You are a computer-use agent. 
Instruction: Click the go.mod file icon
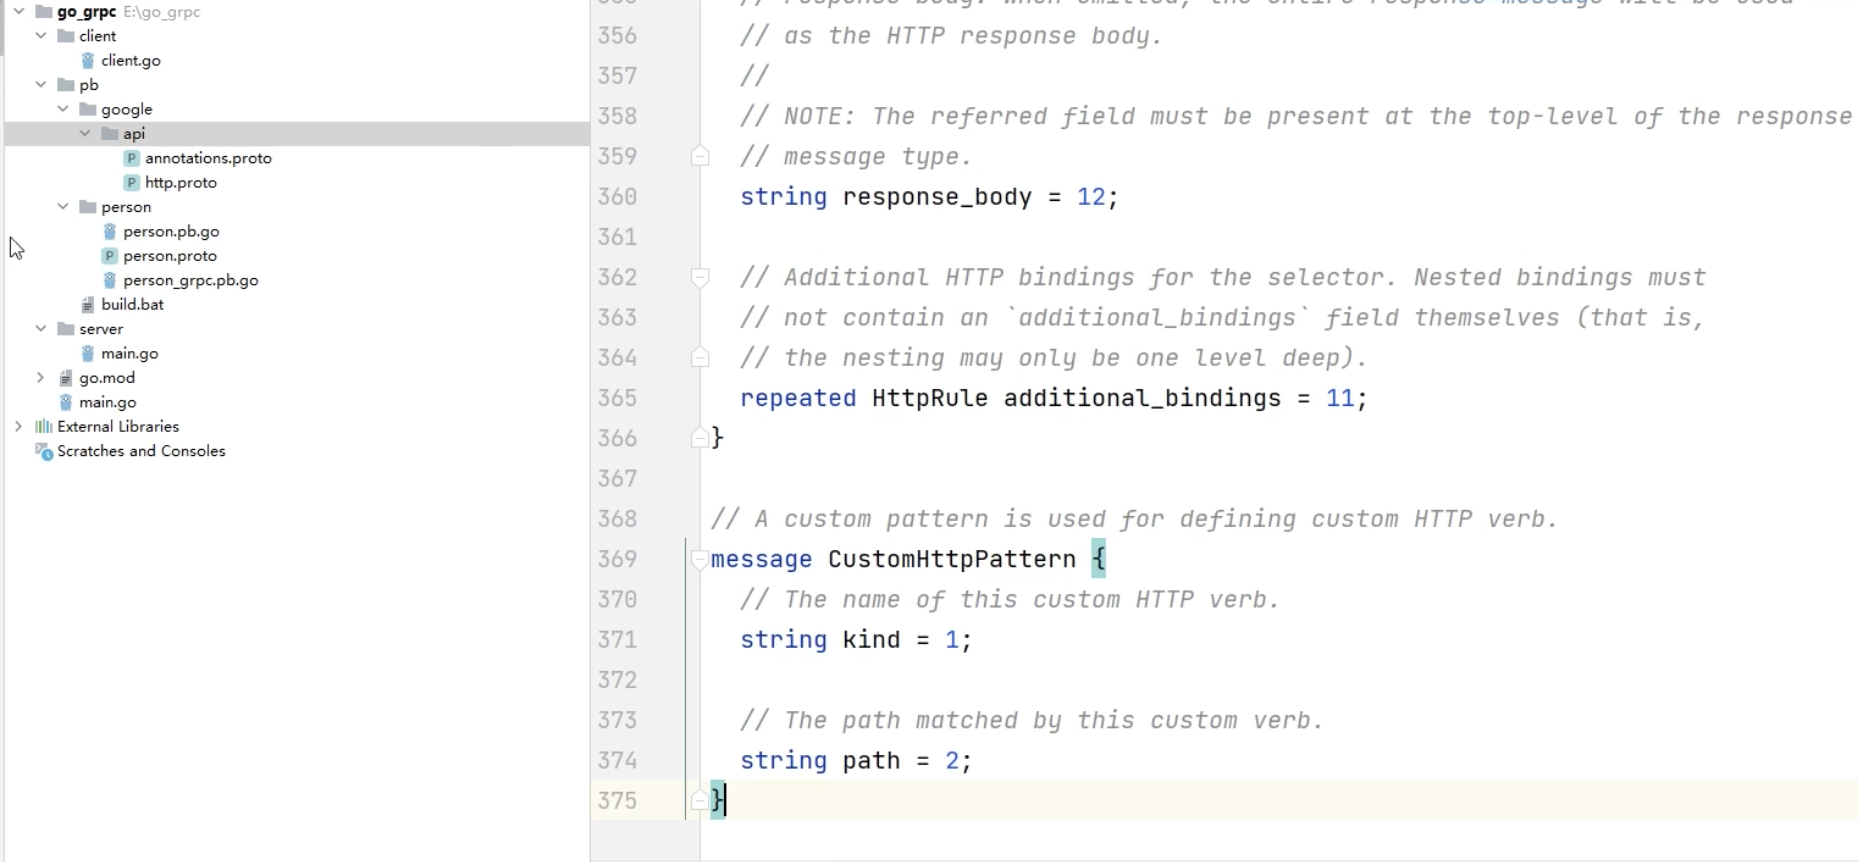(x=66, y=378)
